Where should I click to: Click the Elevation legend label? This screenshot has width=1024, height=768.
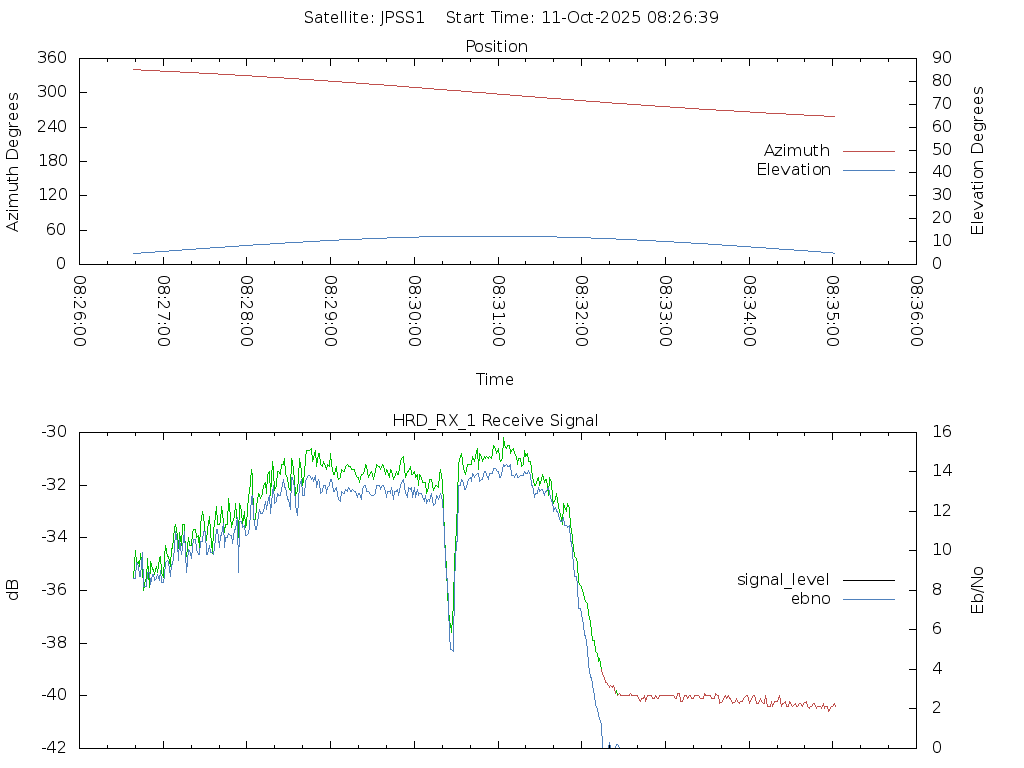point(793,170)
